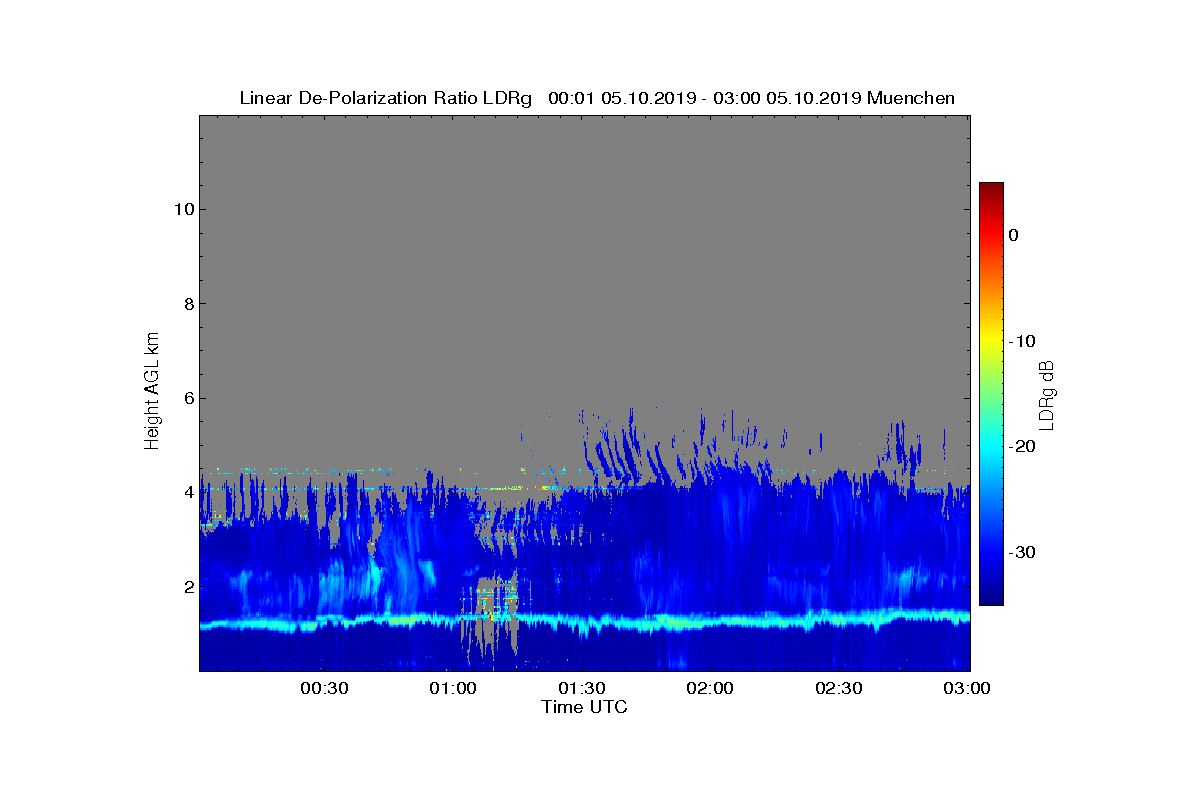Viewport: 1200px width, 800px height.
Task: Click the colorbar tick label '-20'
Action: [x=1020, y=446]
